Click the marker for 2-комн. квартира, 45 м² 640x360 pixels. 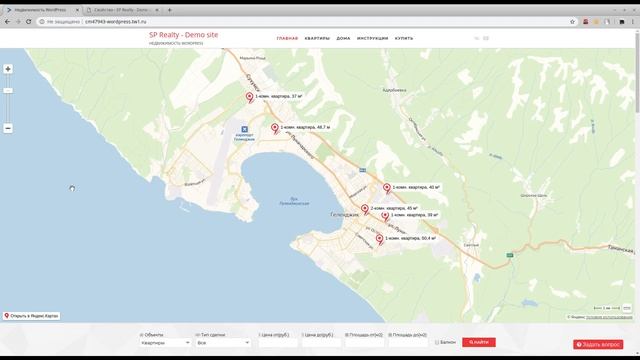coord(365,209)
